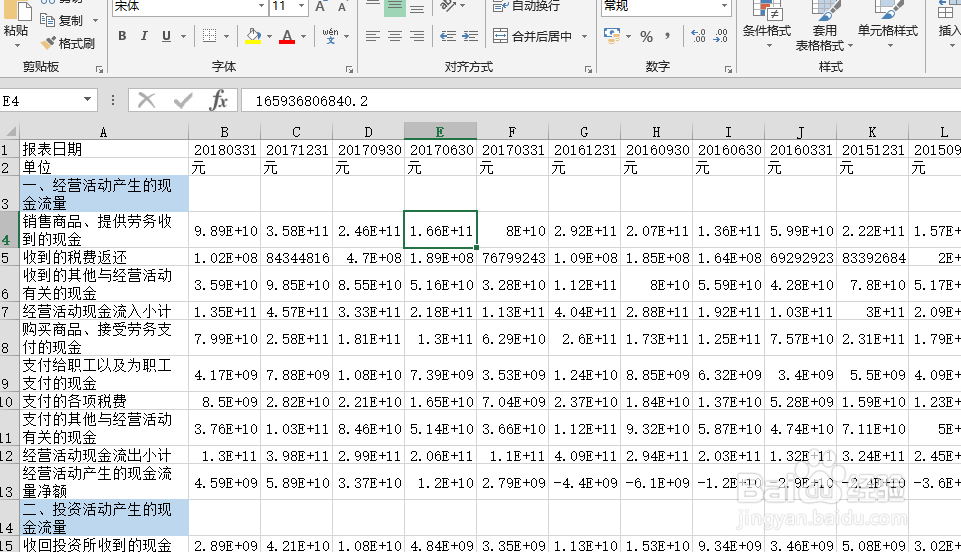Select column E header
The height and width of the screenshot is (552, 961).
(x=440, y=131)
